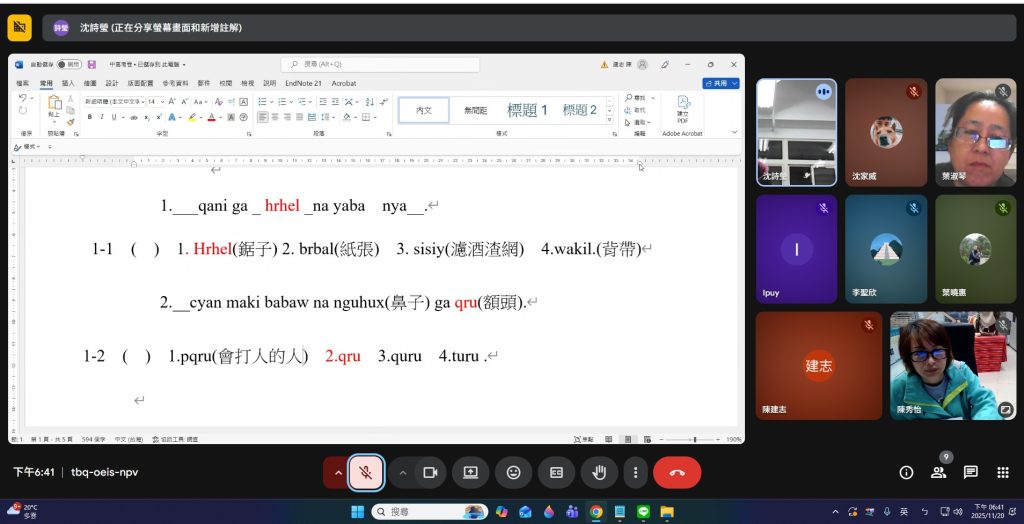Open the emoji reactions button

click(x=513, y=472)
